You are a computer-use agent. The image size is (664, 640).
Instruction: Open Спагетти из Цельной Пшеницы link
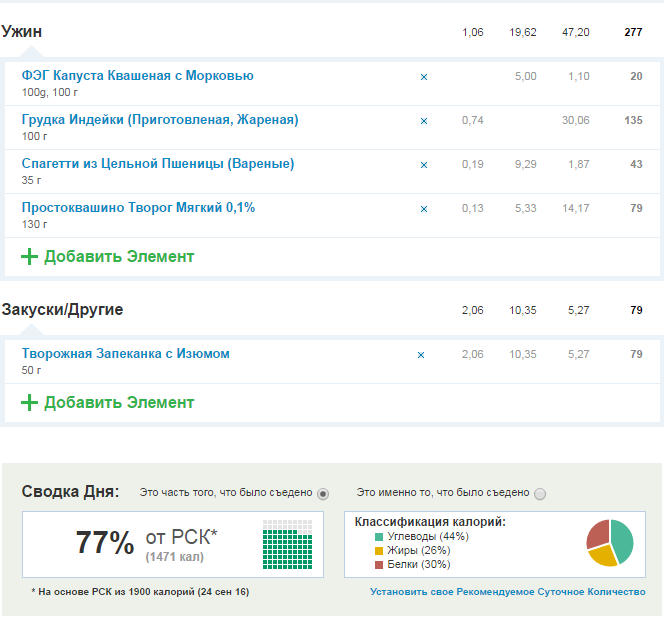point(157,164)
